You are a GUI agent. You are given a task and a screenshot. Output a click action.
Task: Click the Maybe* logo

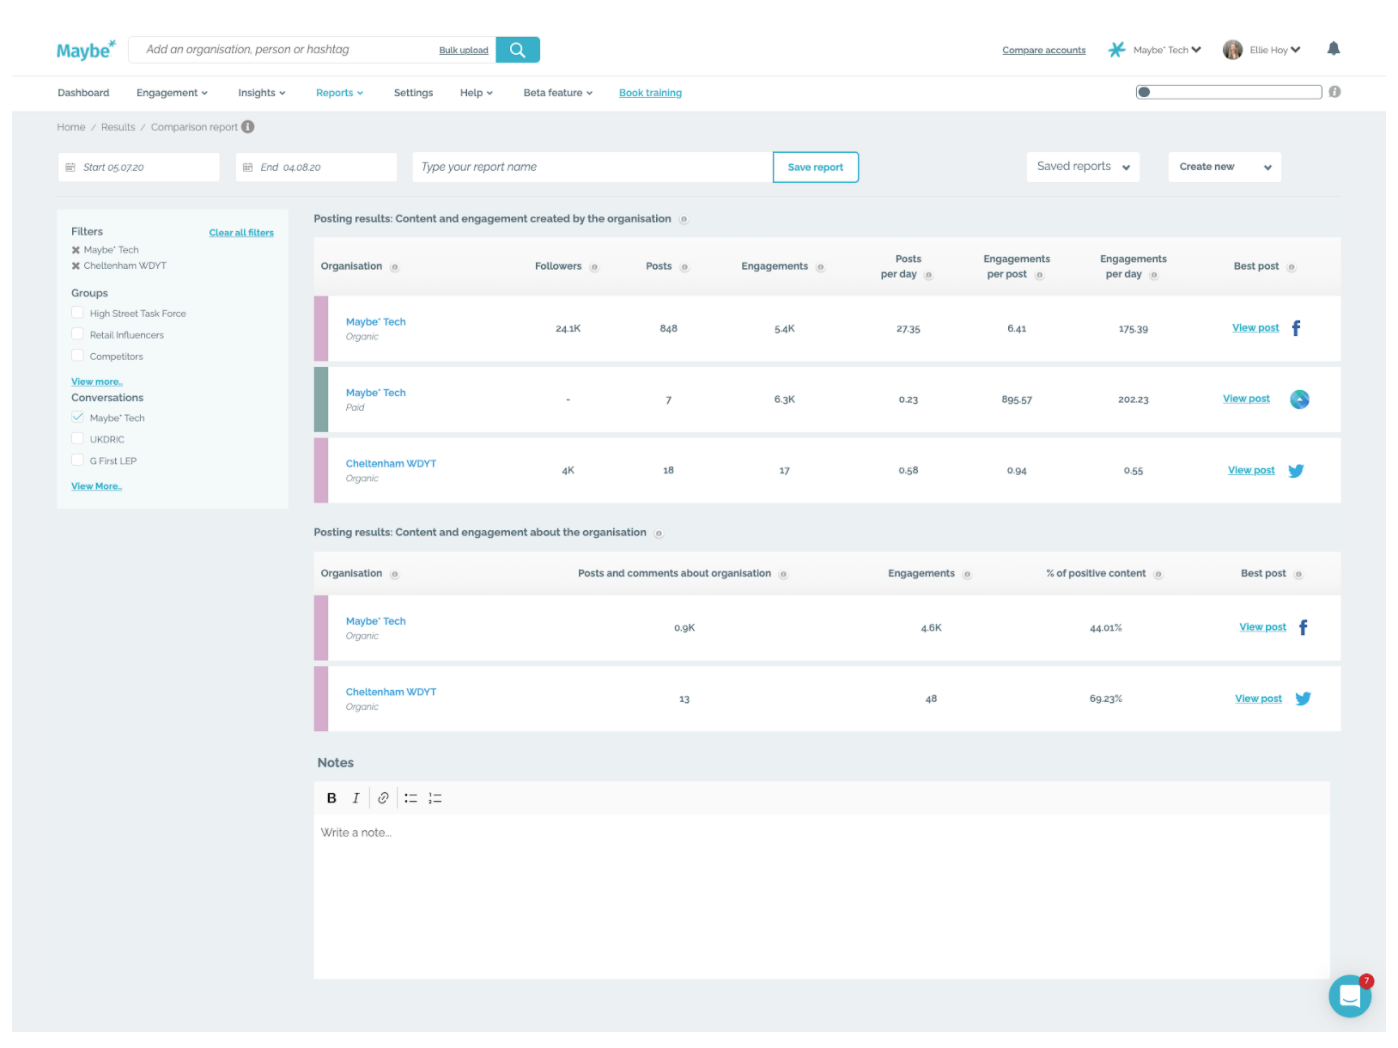coord(86,50)
